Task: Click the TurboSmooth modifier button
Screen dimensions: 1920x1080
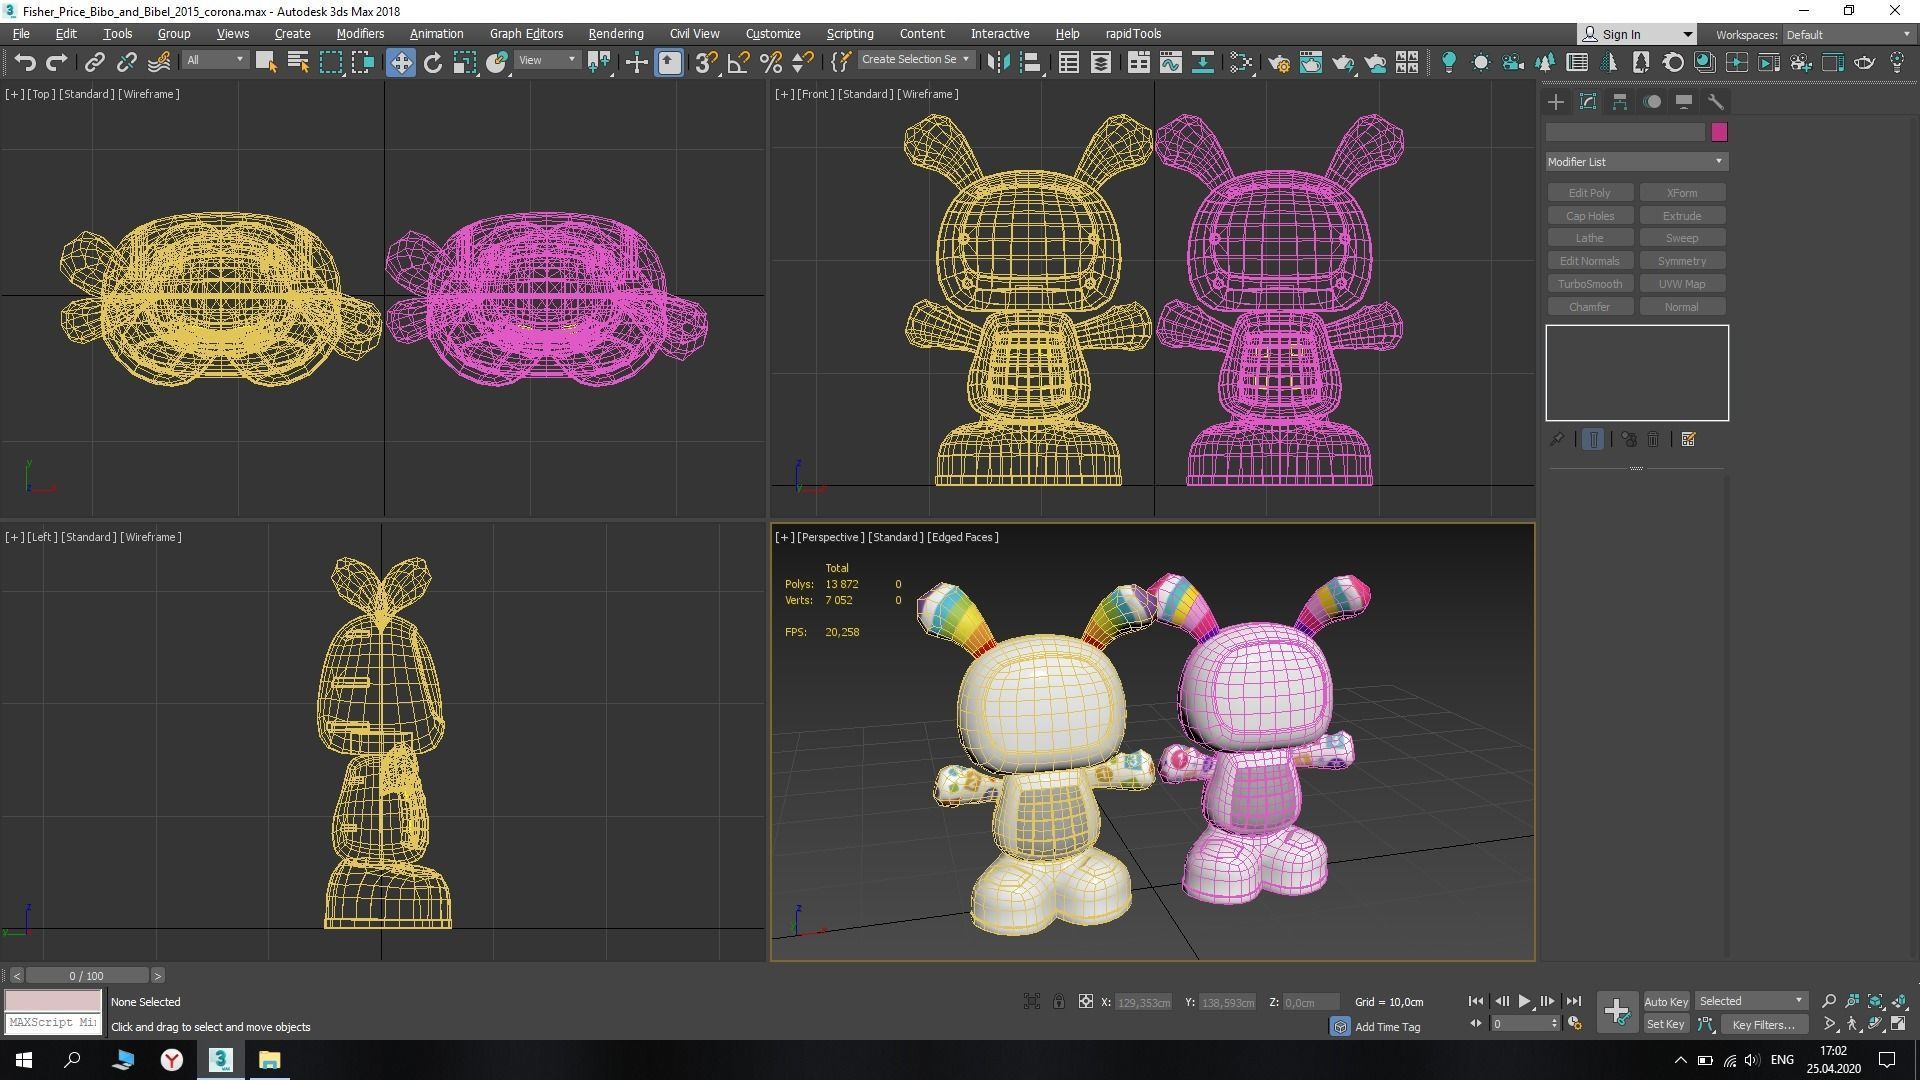Action: tap(1589, 284)
